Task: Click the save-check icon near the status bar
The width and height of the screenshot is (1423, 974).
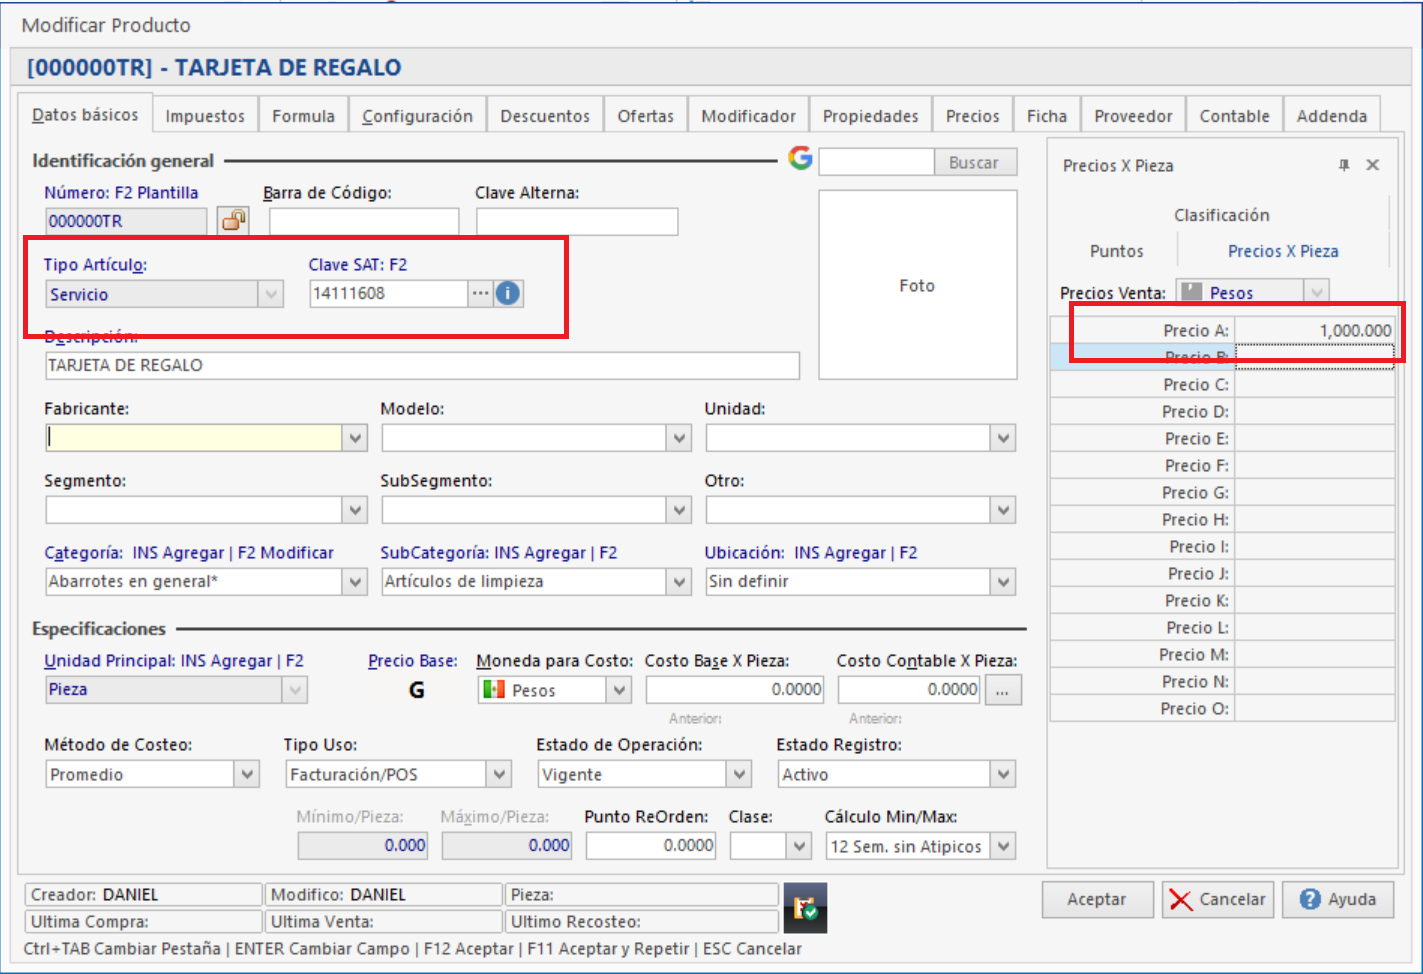Action: 805,907
